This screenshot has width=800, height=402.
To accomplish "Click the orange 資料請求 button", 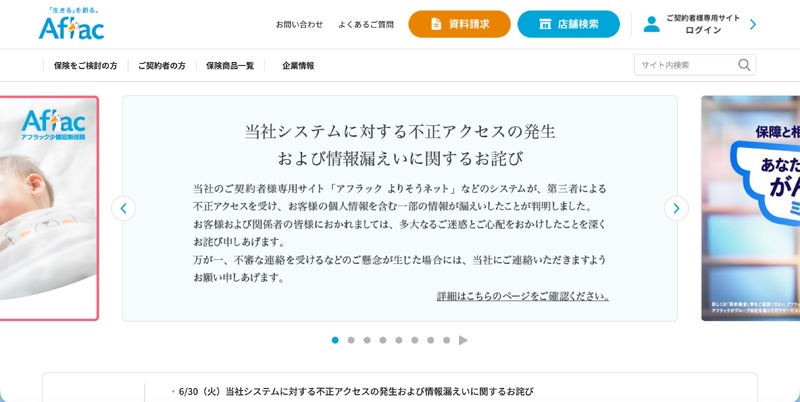I will 459,24.
